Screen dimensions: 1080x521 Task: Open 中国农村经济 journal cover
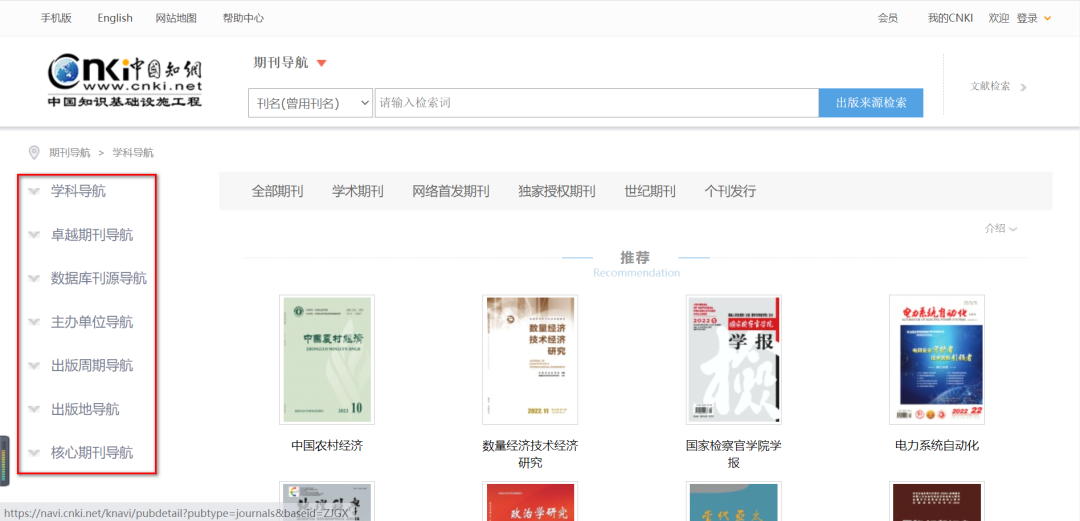(x=327, y=359)
